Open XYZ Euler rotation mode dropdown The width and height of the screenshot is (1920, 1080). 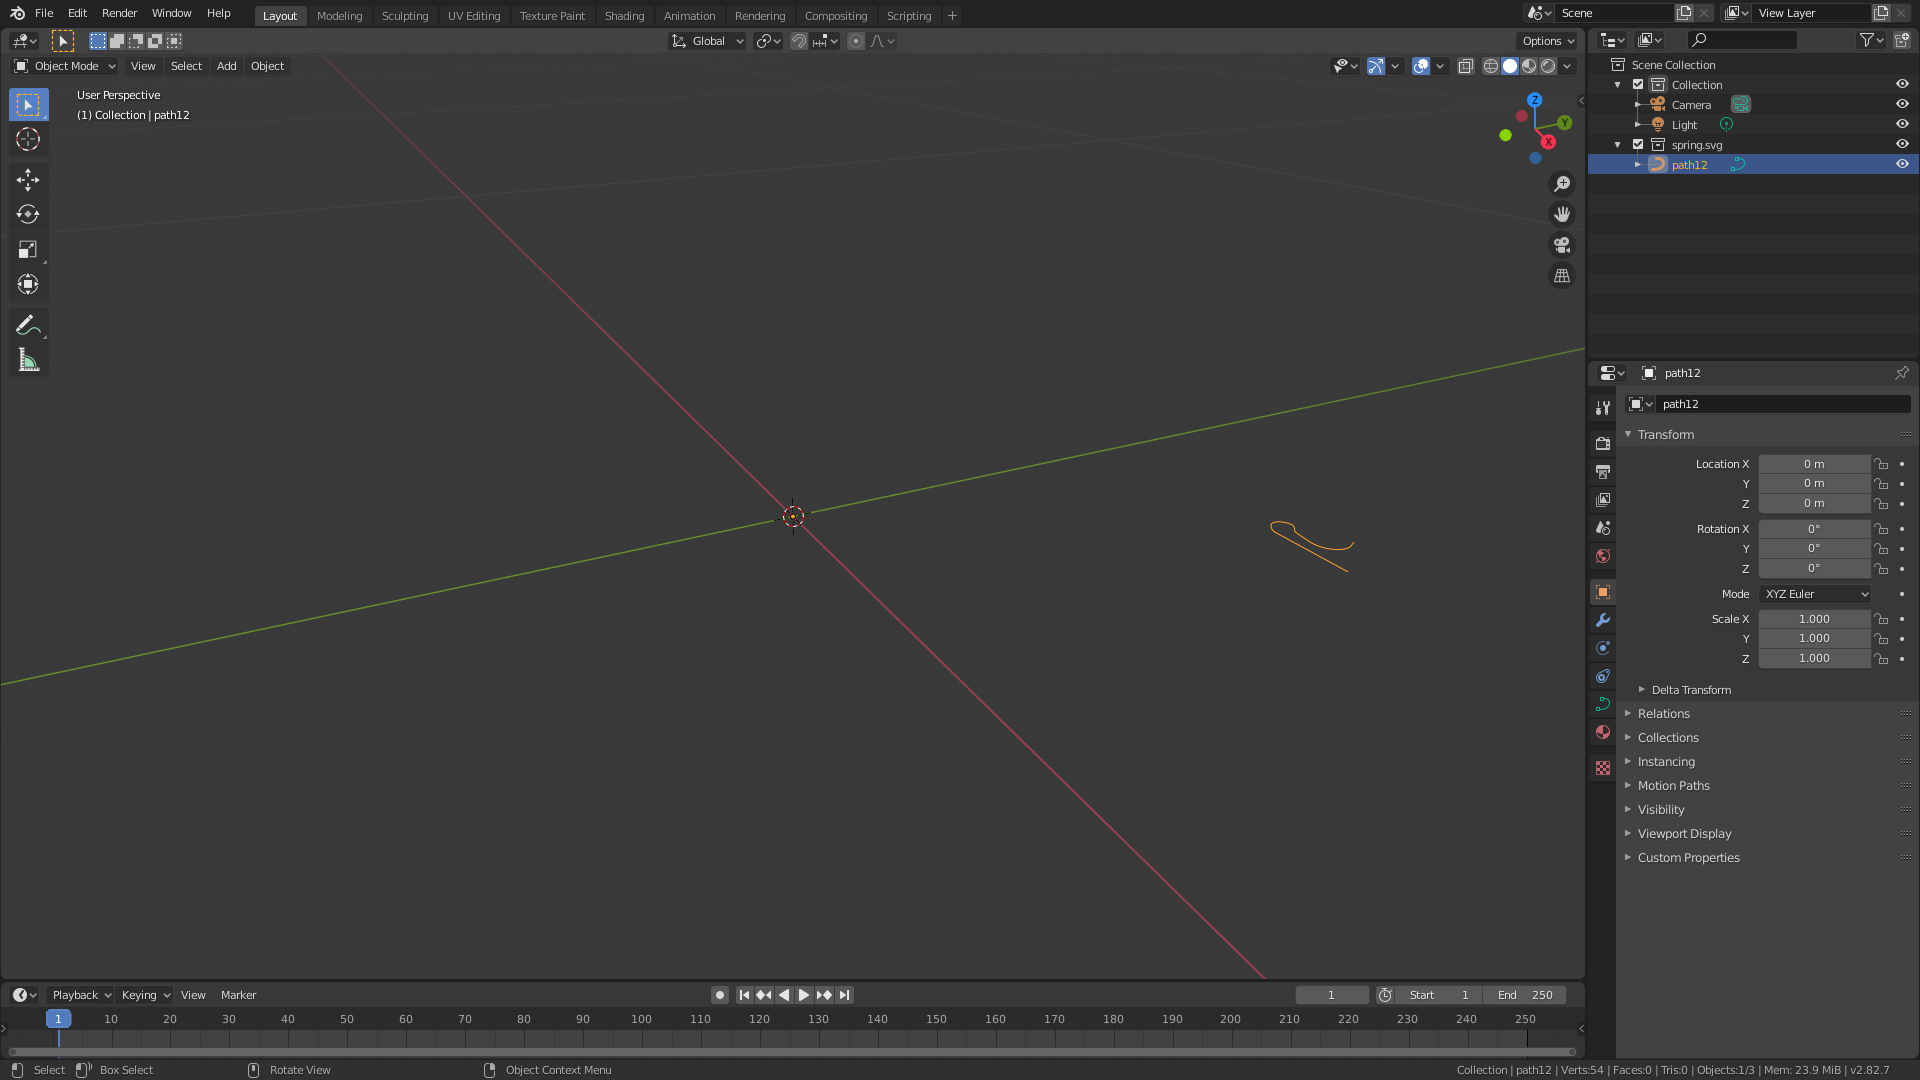pos(1815,594)
